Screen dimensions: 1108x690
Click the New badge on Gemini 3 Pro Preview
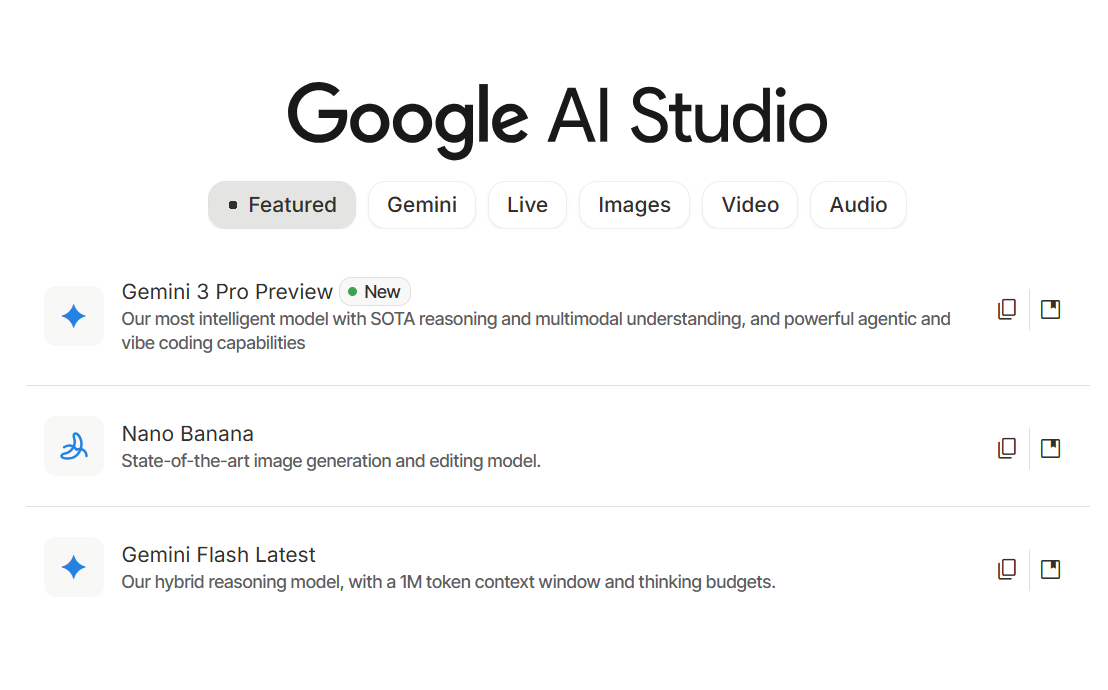375,291
